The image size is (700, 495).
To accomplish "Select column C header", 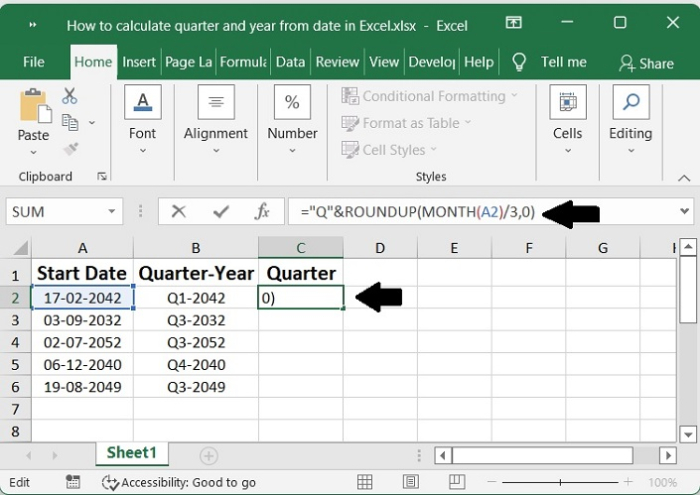I will tap(301, 248).
